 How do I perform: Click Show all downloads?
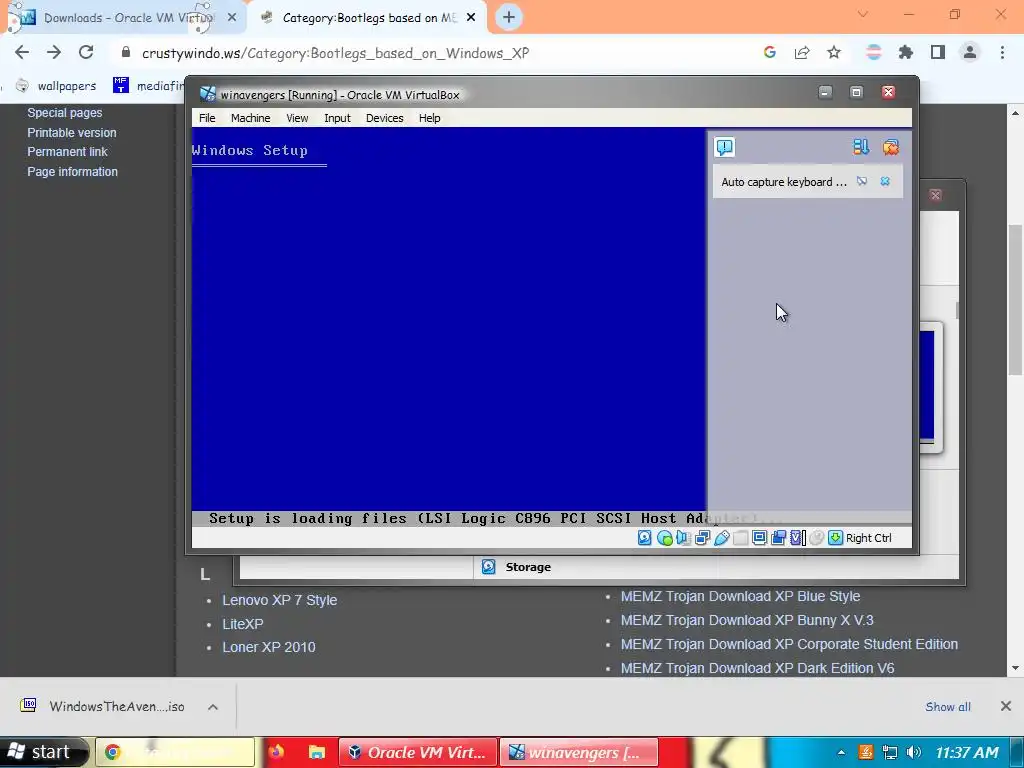click(948, 707)
